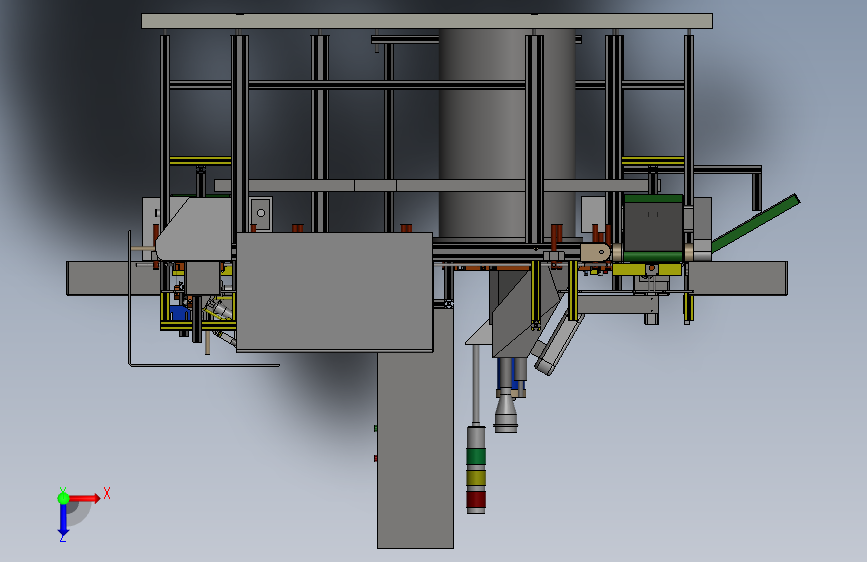Select the small plate with the circular hole
867x562 pixels.
(260, 213)
